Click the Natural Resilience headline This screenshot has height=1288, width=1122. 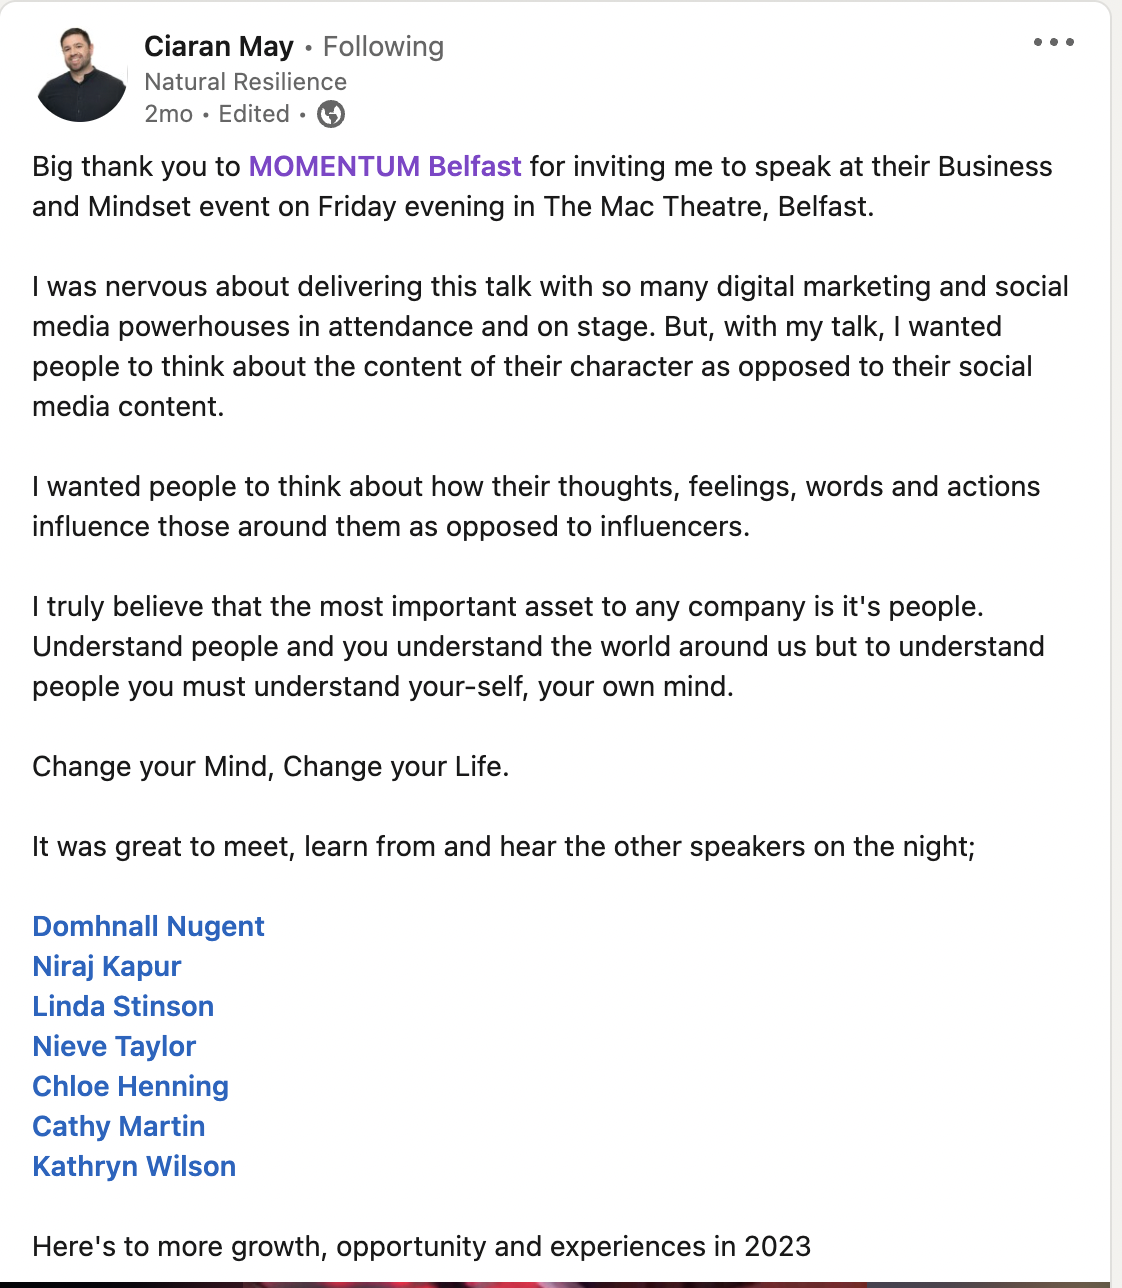[245, 82]
